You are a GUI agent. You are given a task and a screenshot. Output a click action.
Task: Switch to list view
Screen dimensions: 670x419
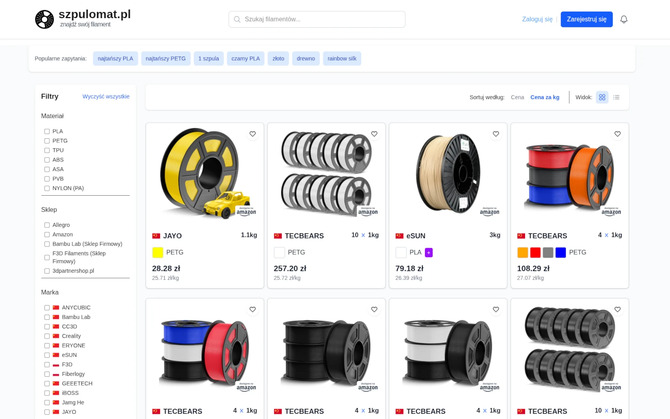(x=616, y=97)
